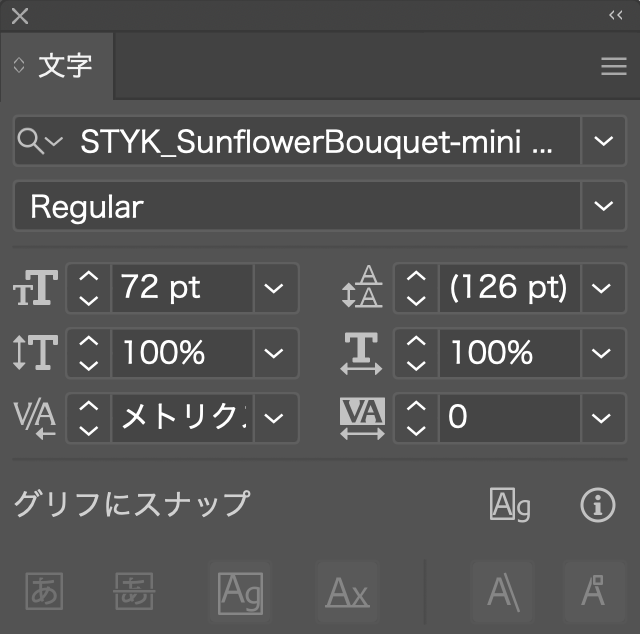Increase kerning with the up stepper
The height and width of the screenshot is (634, 640).
coord(88,406)
